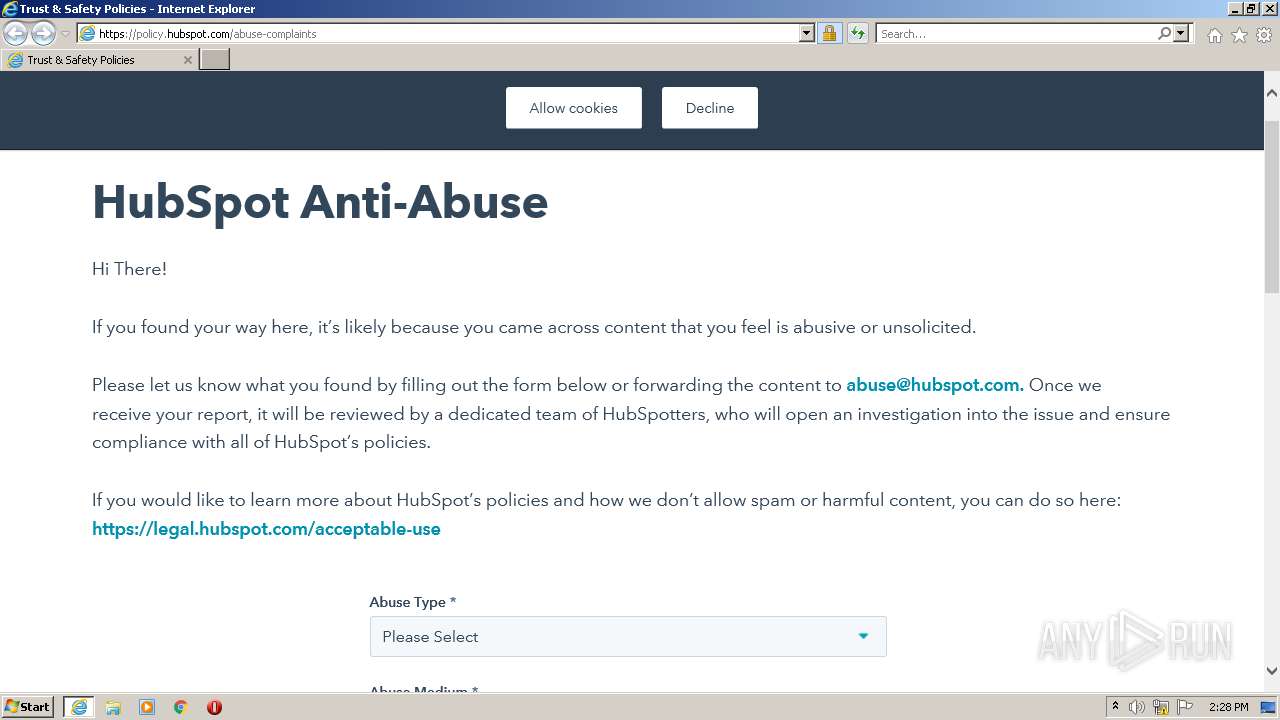
Task: Click the Allow cookies button
Action: click(573, 108)
